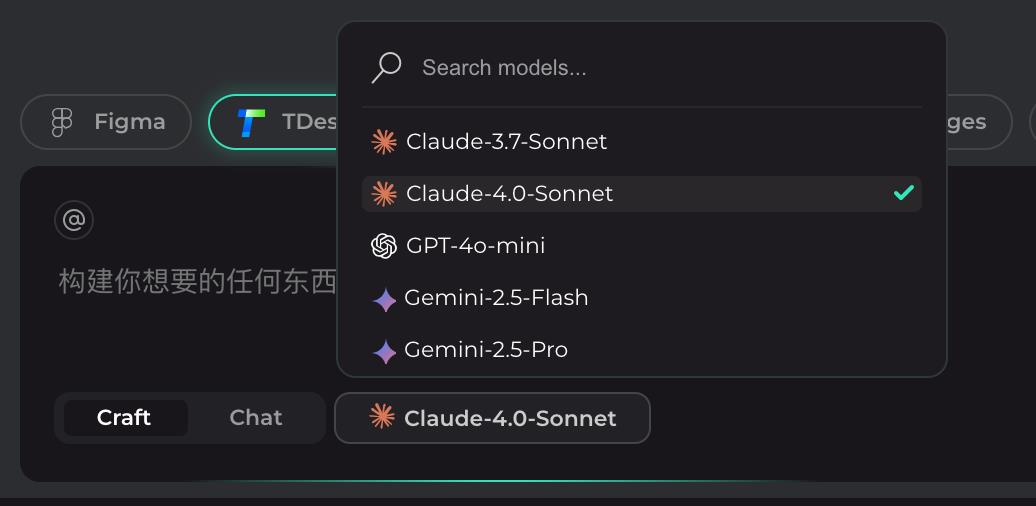Image resolution: width=1036 pixels, height=506 pixels.
Task: Switch to Chat mode
Action: click(256, 417)
